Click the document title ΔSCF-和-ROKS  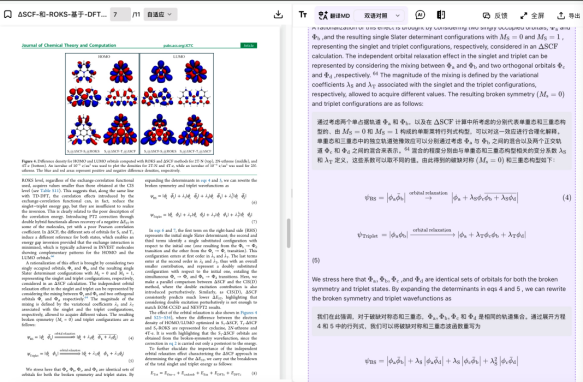[62, 15]
